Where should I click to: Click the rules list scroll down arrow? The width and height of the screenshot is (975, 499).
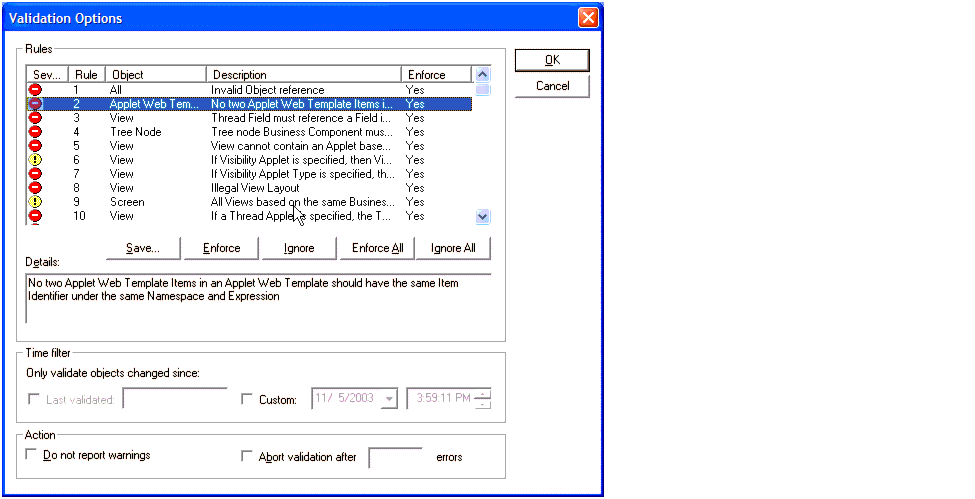(x=483, y=217)
